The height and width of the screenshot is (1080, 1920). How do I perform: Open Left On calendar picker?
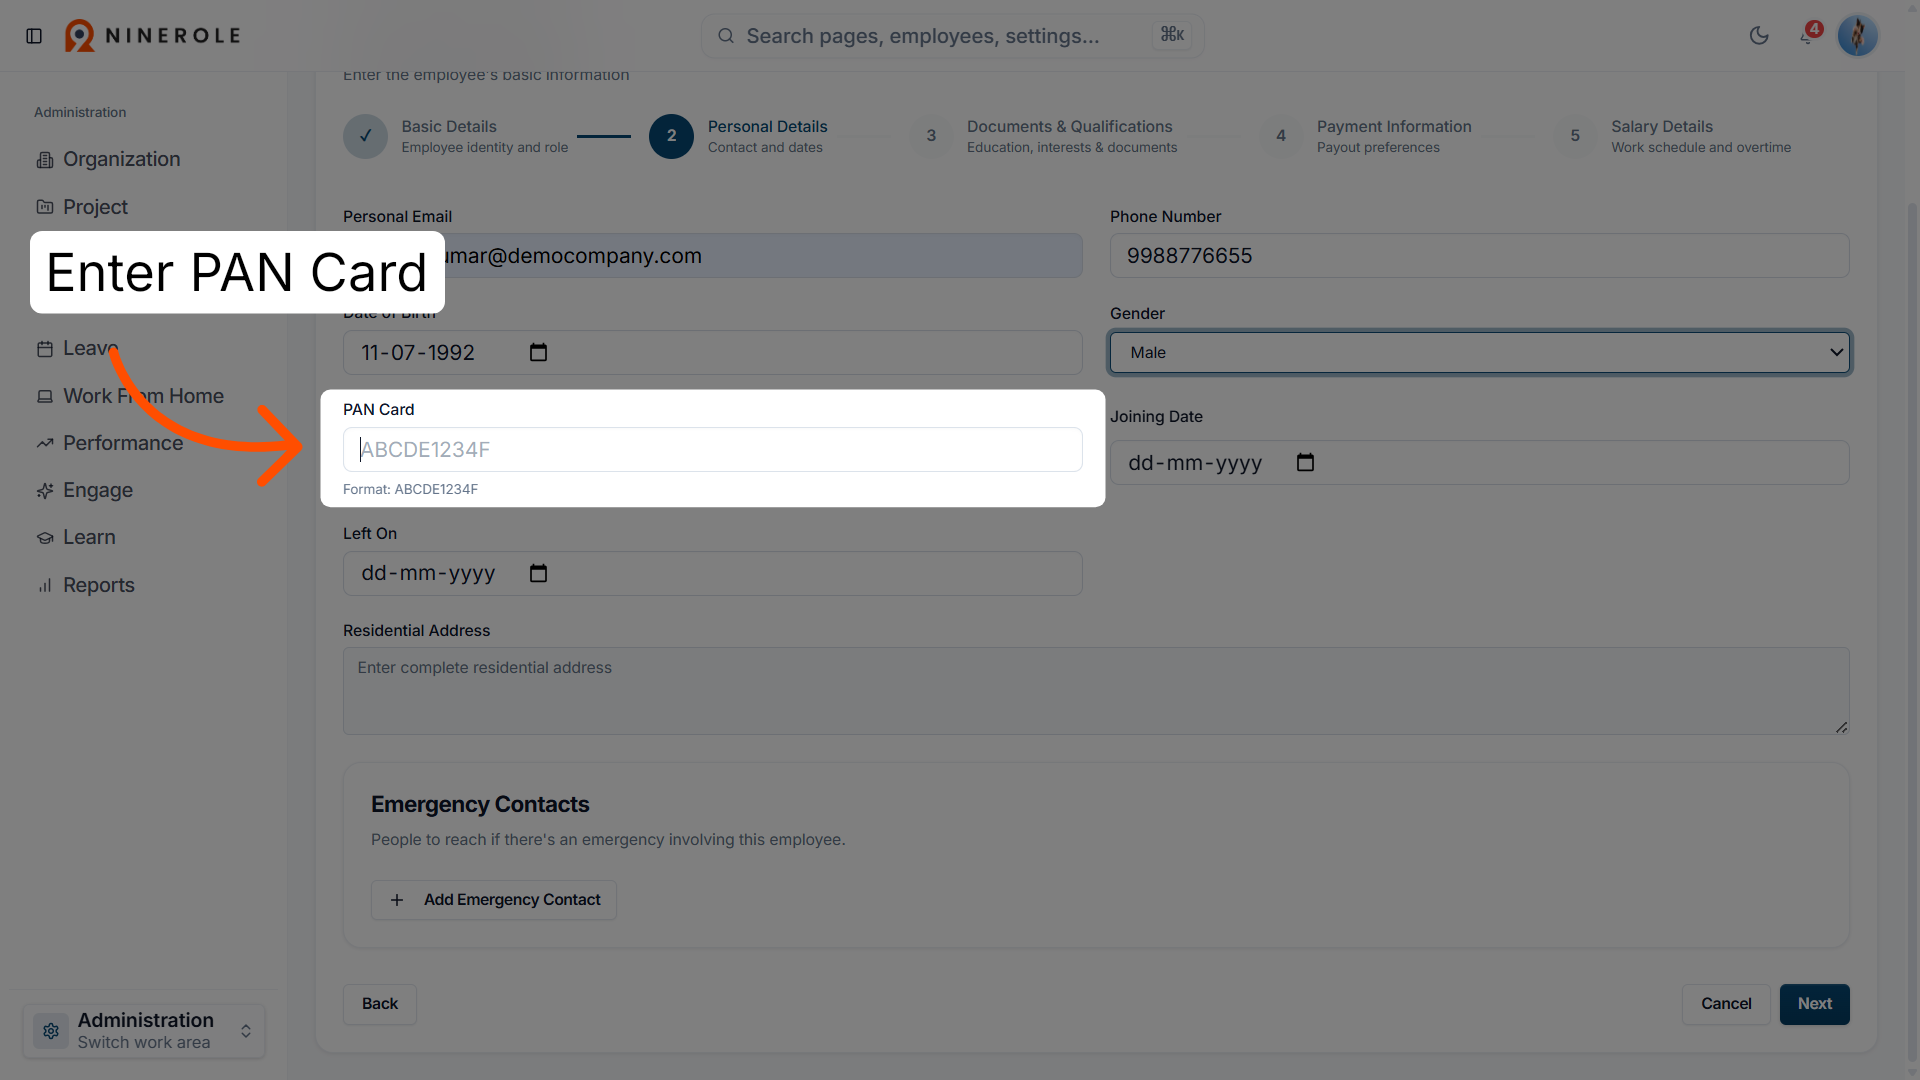click(538, 573)
